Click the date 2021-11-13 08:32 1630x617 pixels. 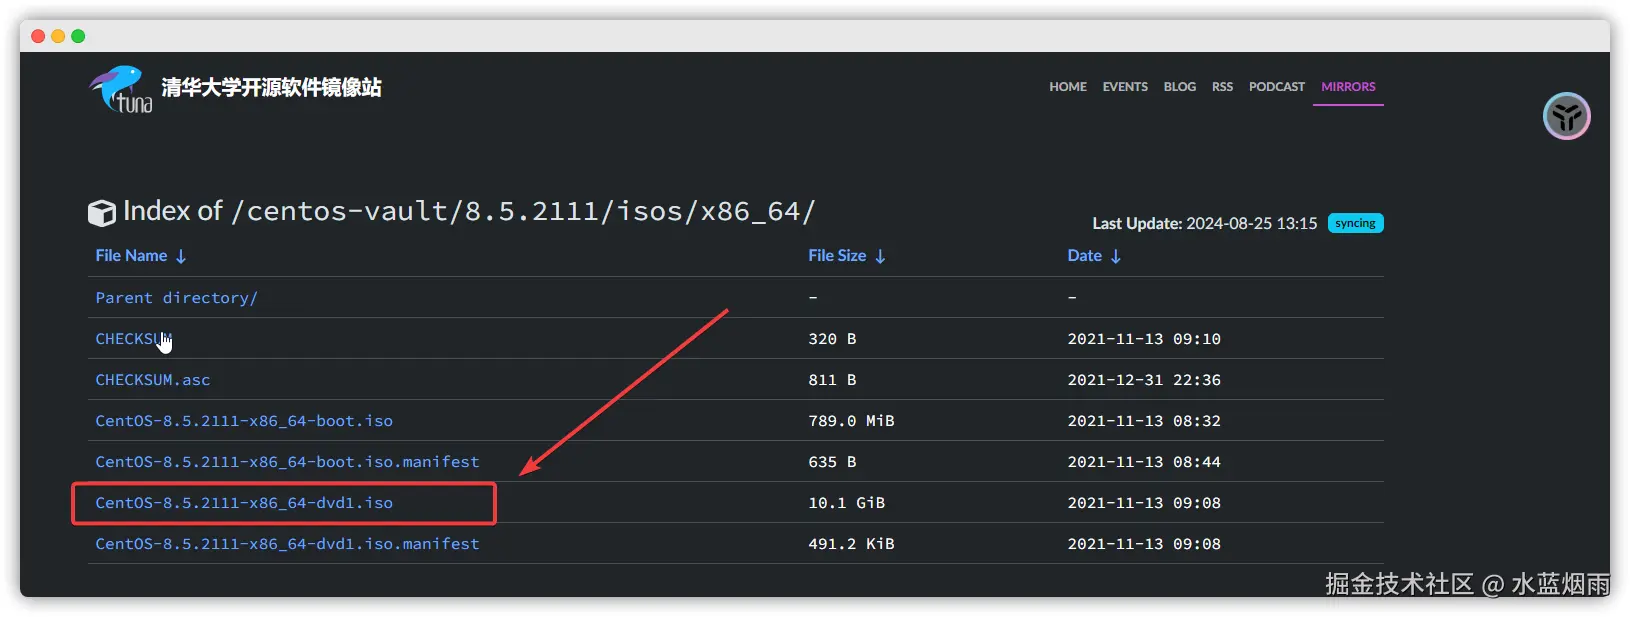click(1144, 421)
